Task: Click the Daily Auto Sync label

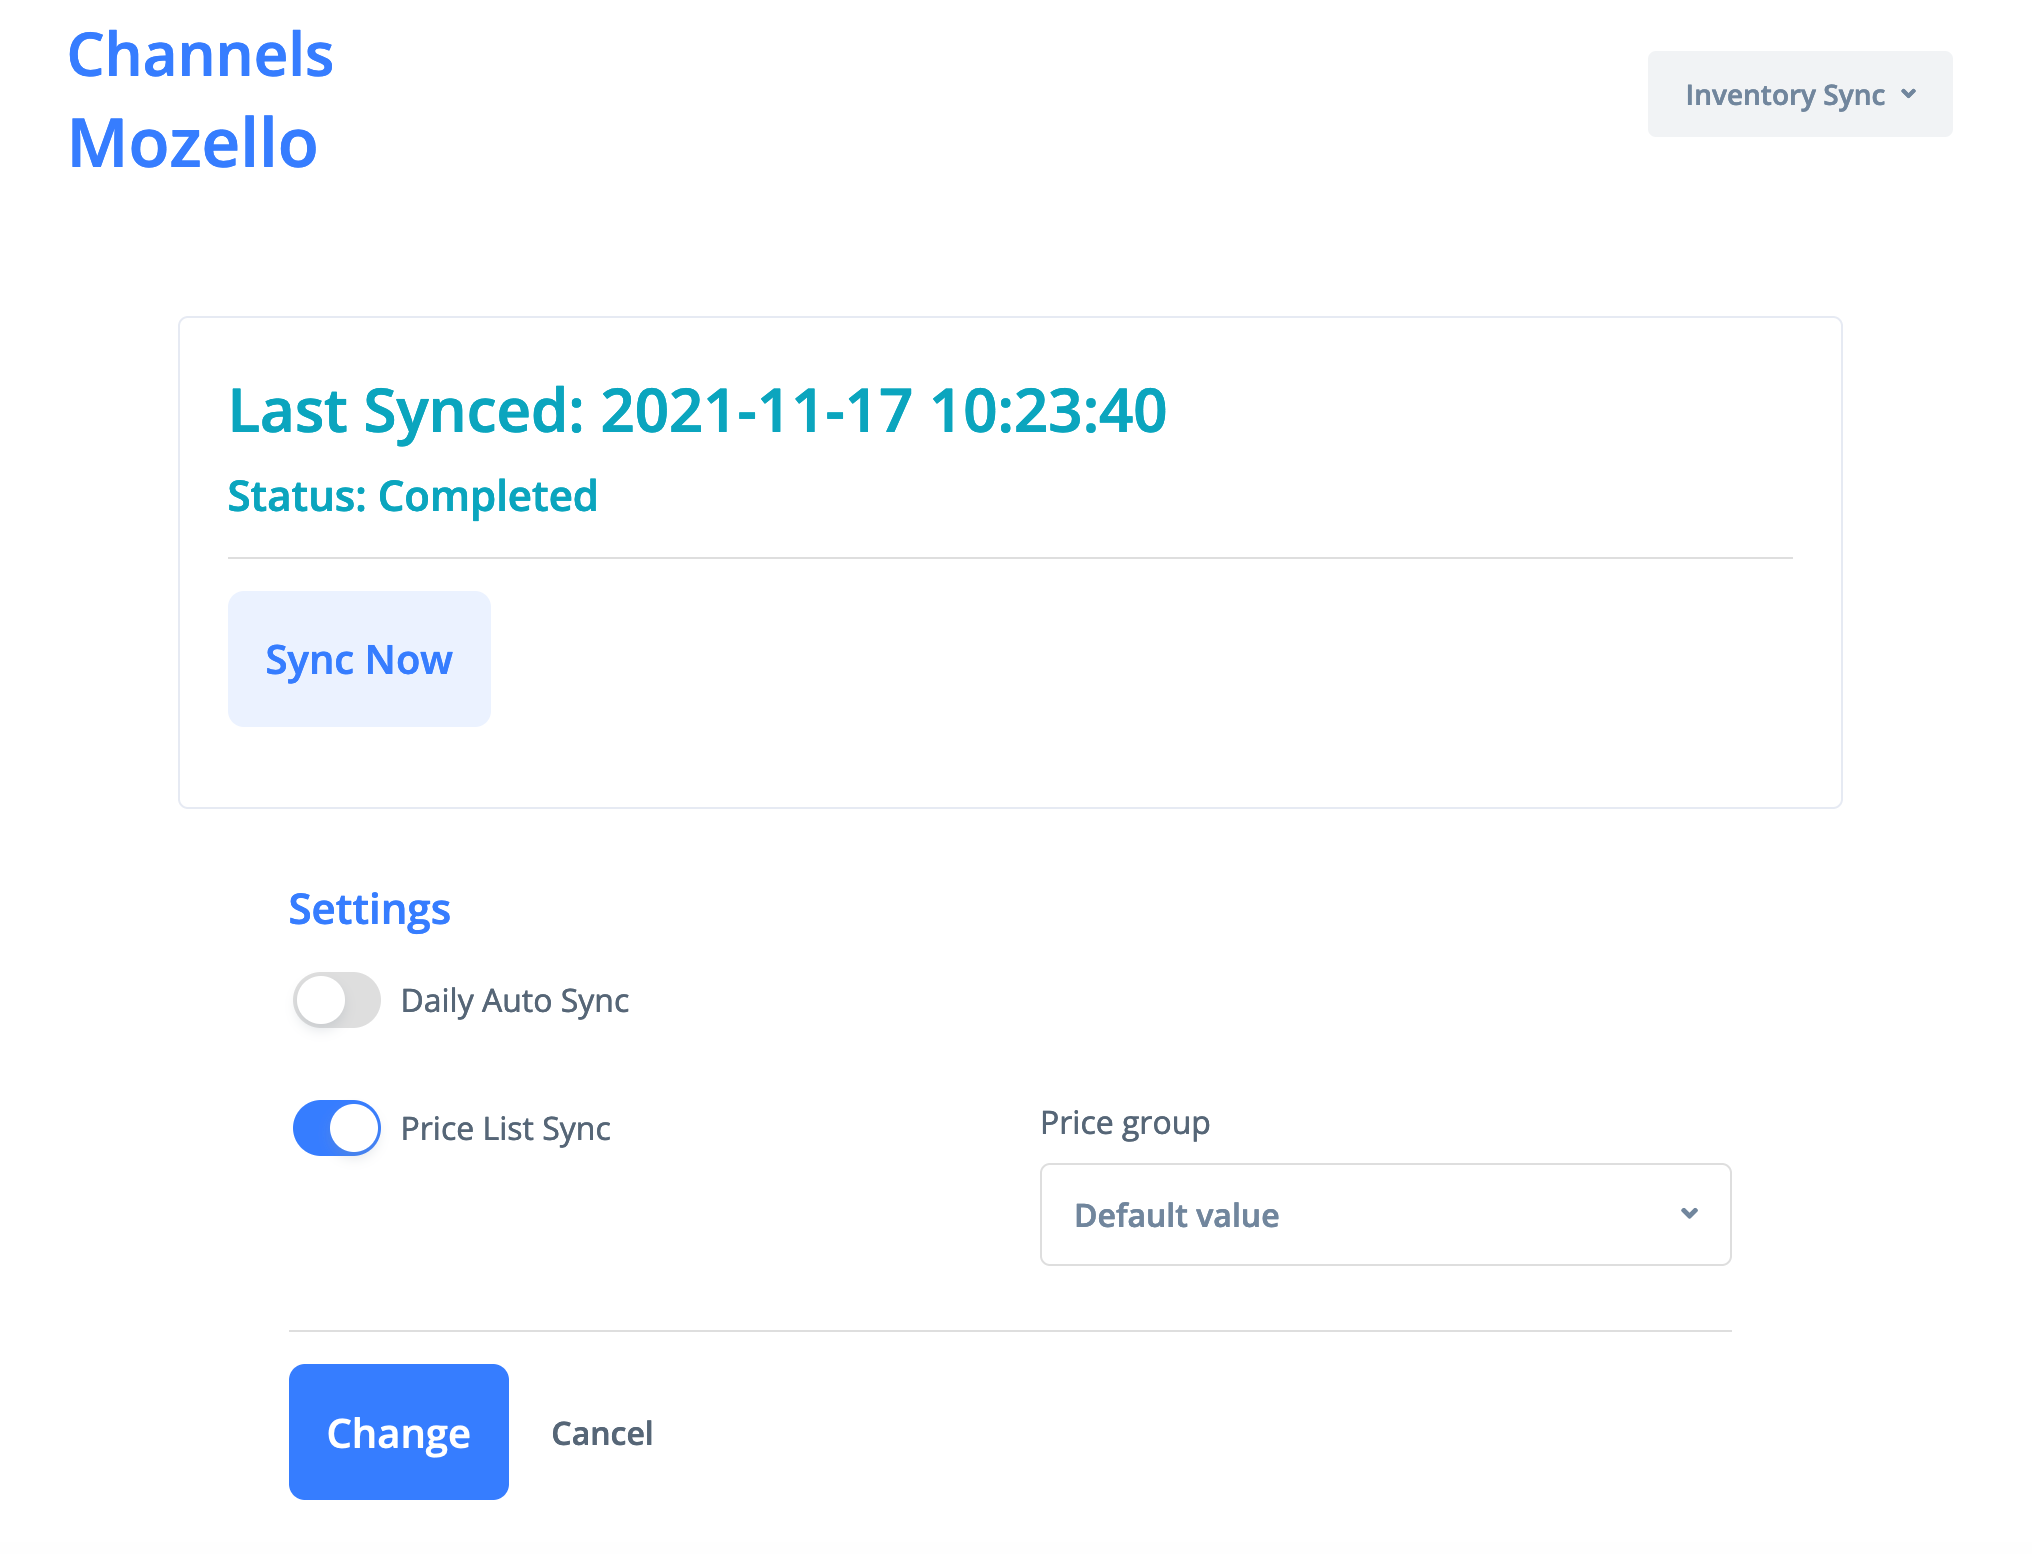Action: coord(514,1000)
